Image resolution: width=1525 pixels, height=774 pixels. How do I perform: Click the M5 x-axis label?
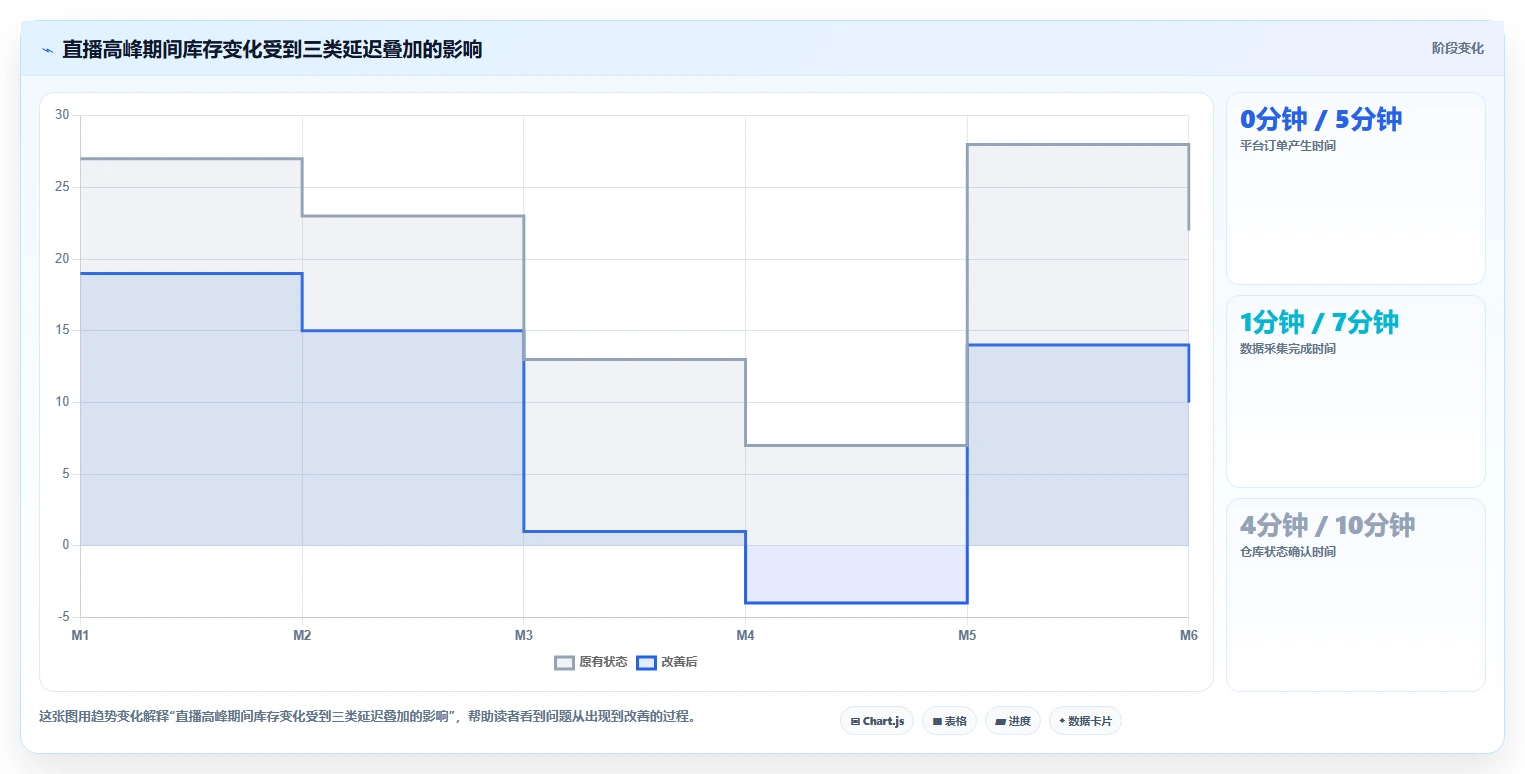(967, 635)
